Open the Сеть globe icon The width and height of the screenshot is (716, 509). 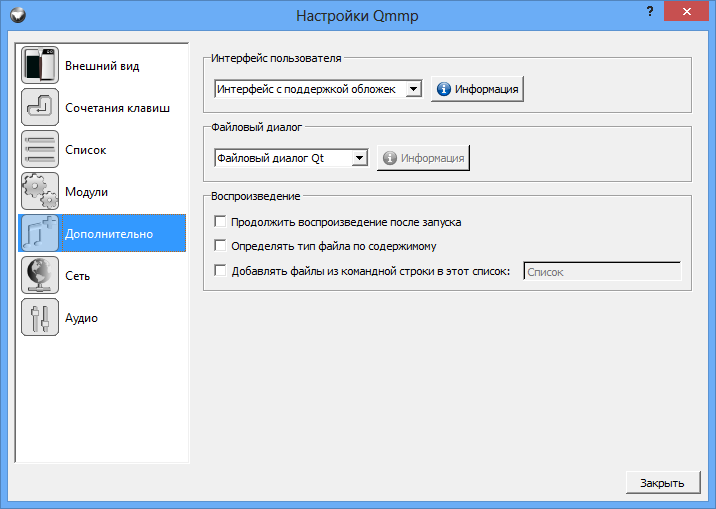40,275
